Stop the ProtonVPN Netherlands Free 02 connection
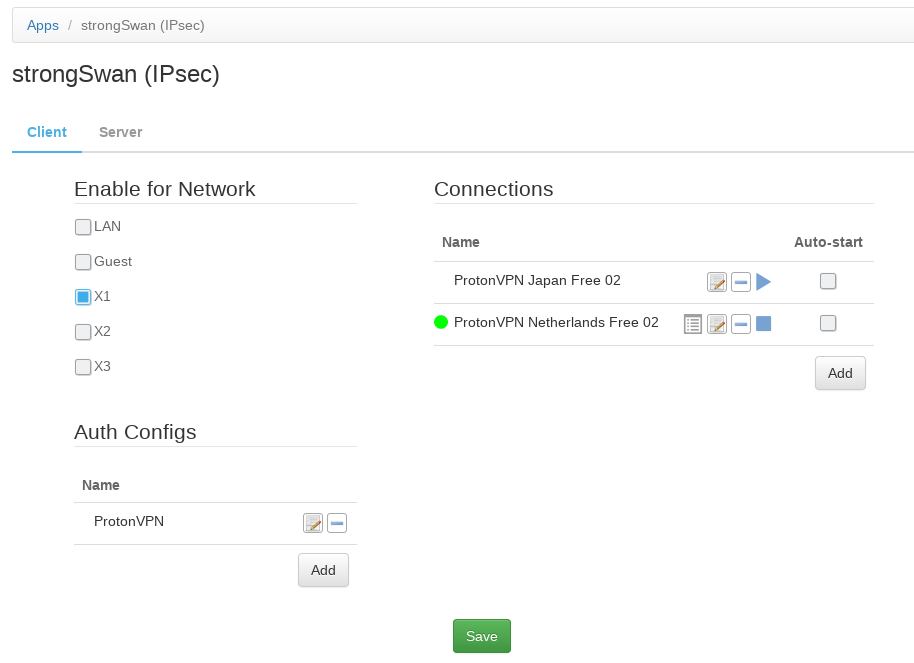914x663 pixels. (x=764, y=324)
